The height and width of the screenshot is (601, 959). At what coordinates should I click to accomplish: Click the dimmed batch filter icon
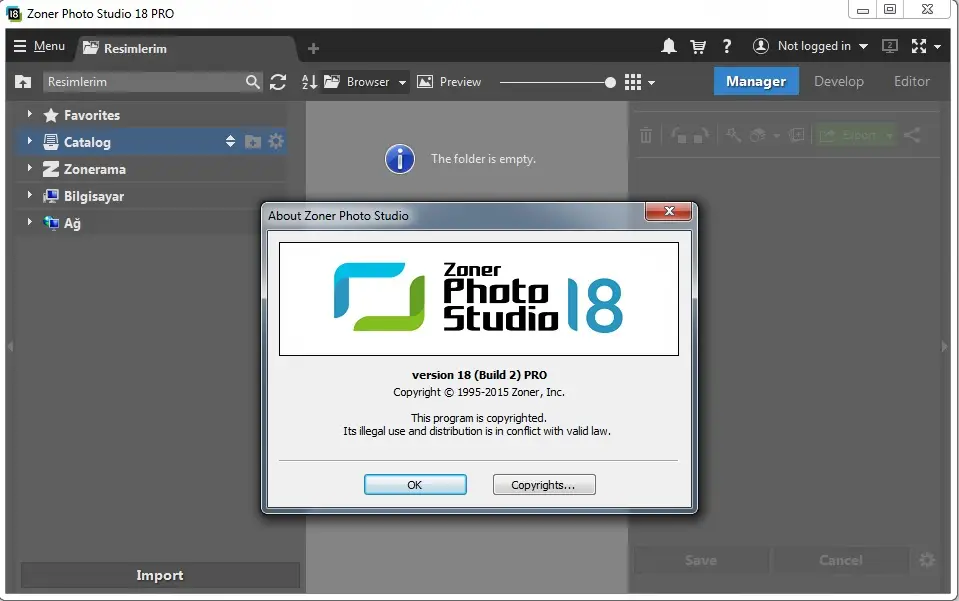coord(758,135)
